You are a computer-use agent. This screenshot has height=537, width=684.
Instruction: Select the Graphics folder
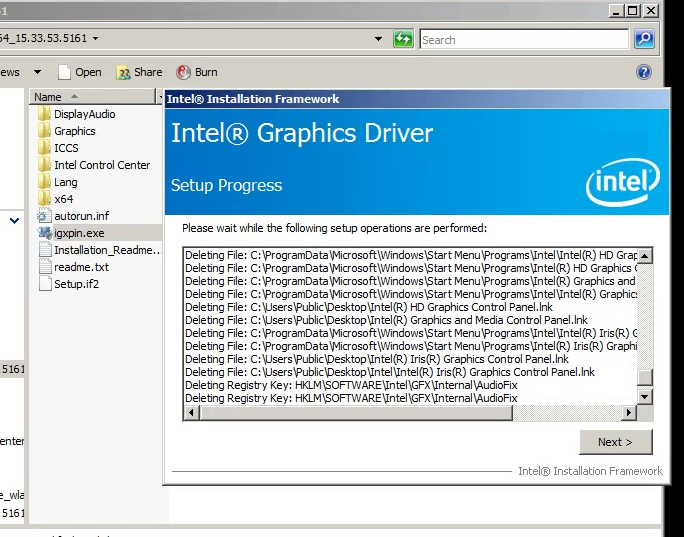74,131
